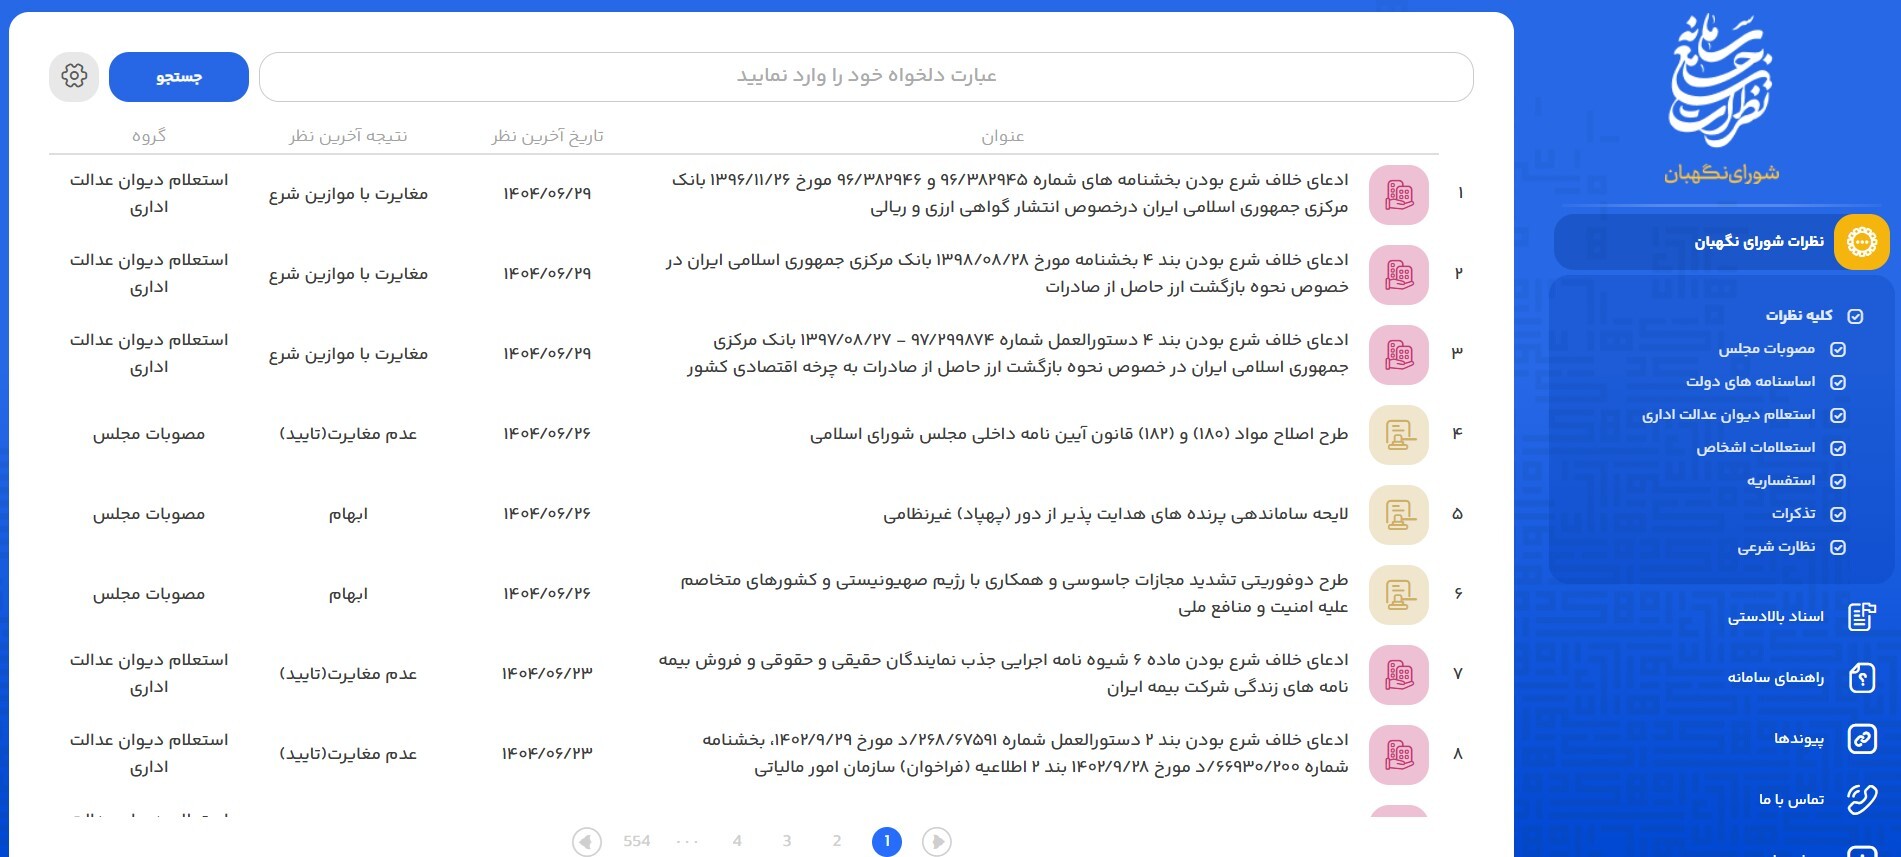Toggle the استعلامات اشخاص checkbox
1901x857 pixels.
tap(1837, 448)
